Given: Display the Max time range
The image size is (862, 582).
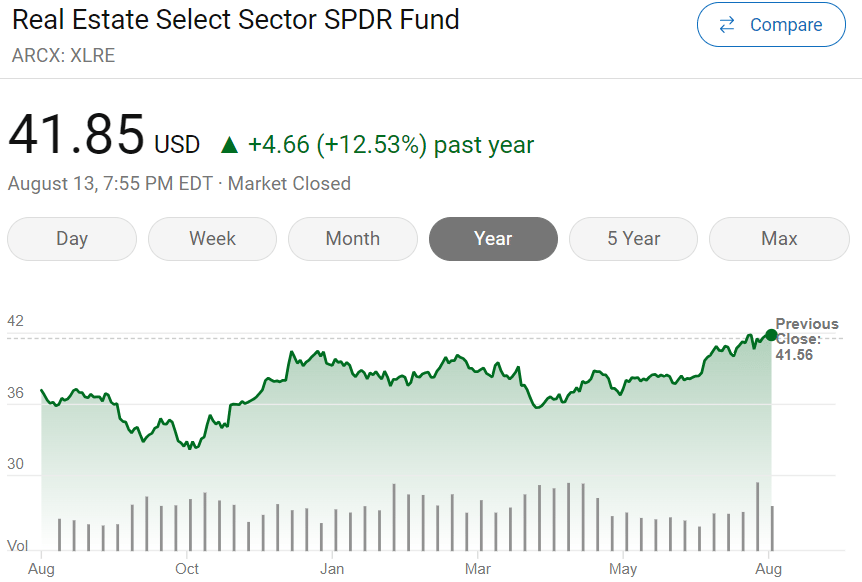Looking at the screenshot, I should coord(779,239).
